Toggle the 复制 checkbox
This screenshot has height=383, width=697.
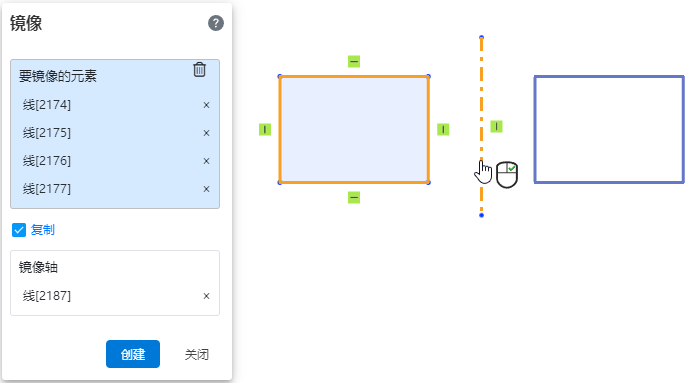click(19, 230)
